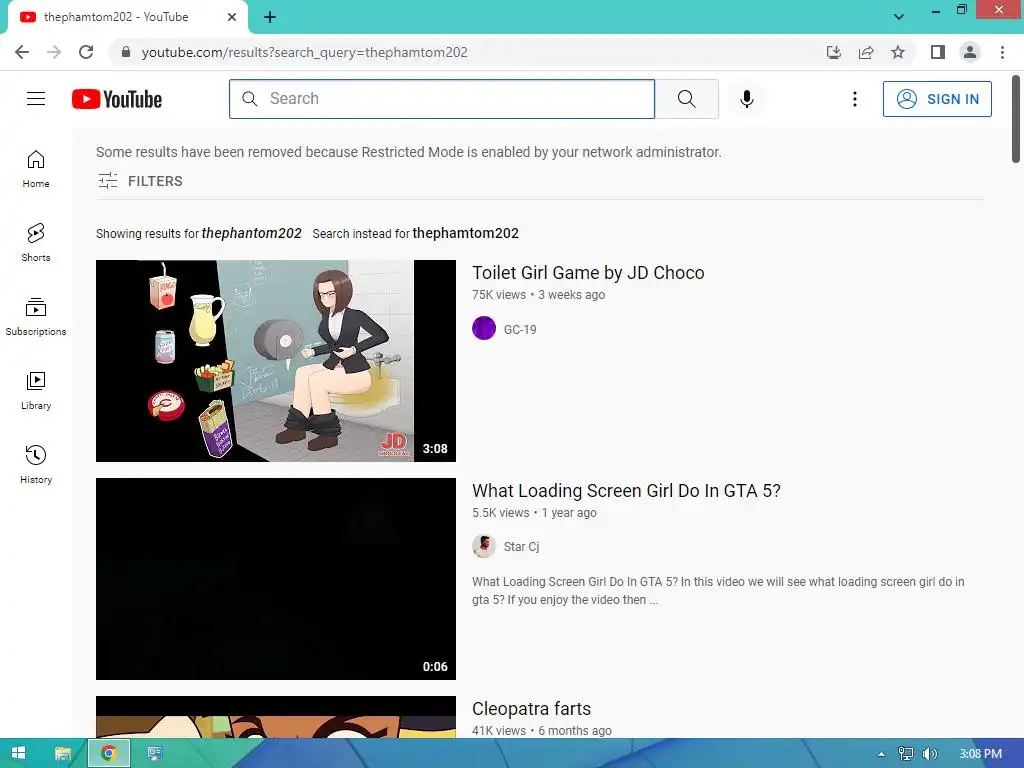
Task: Open search FILTERS
Action: pos(140,181)
